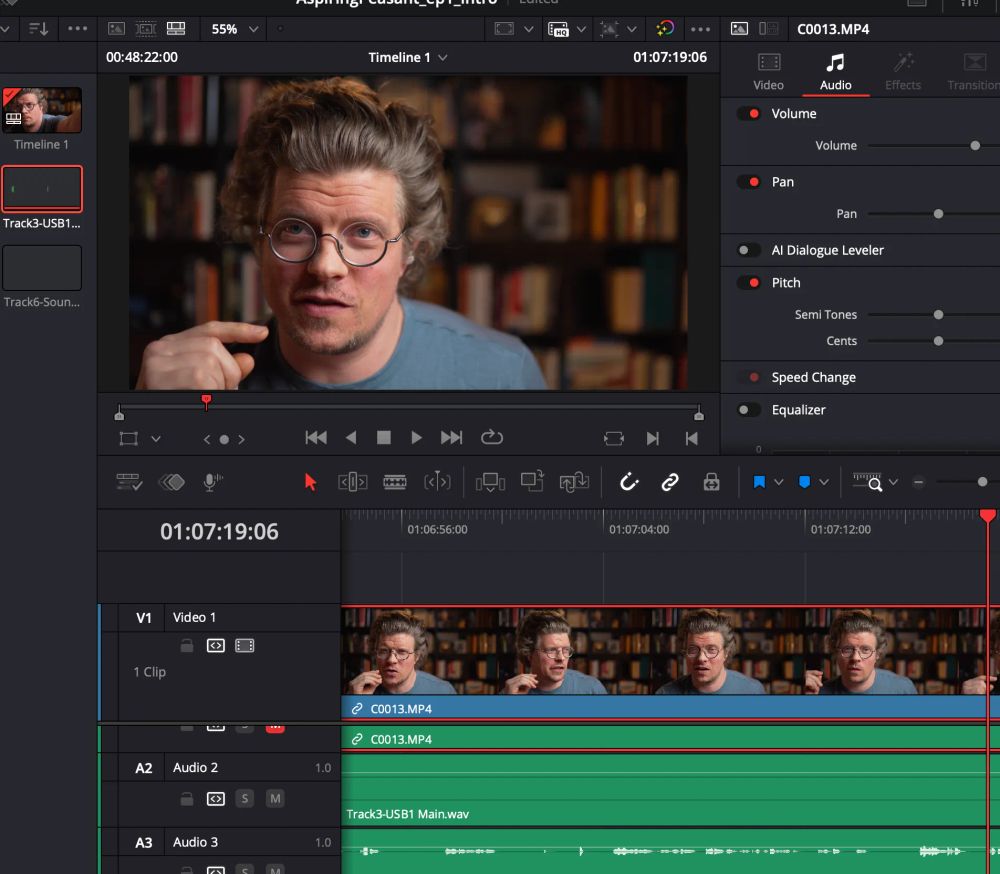
Task: Click the timeline zoom magnifier icon
Action: tap(869, 482)
